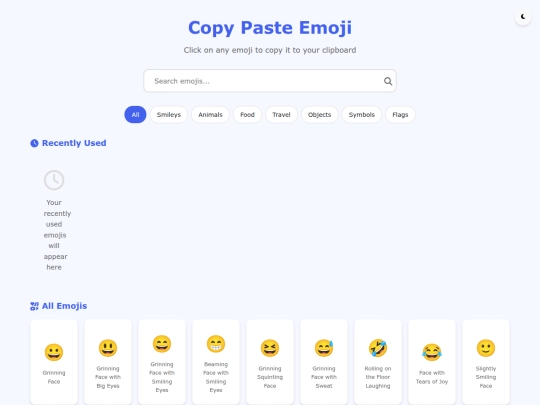
Task: Click the Recently Used heading text
Action: (x=74, y=143)
